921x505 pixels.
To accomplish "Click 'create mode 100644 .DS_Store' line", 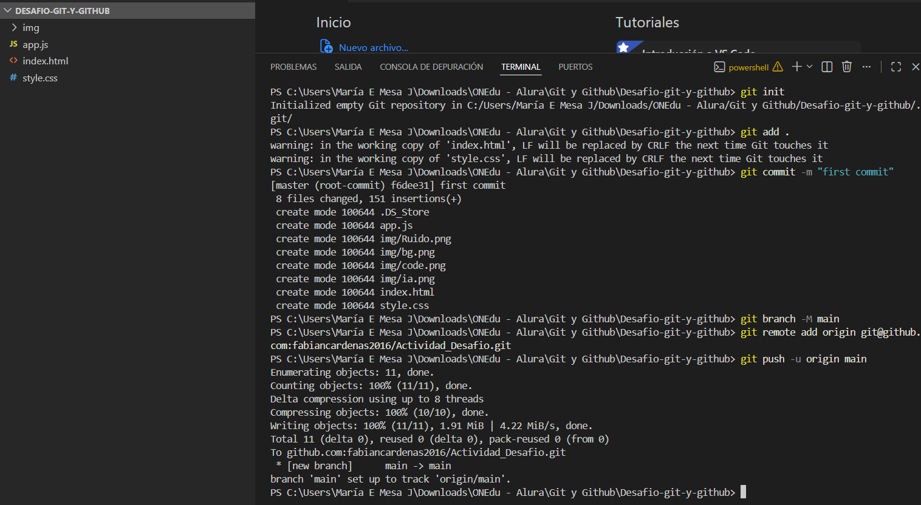I will pyautogui.click(x=352, y=212).
